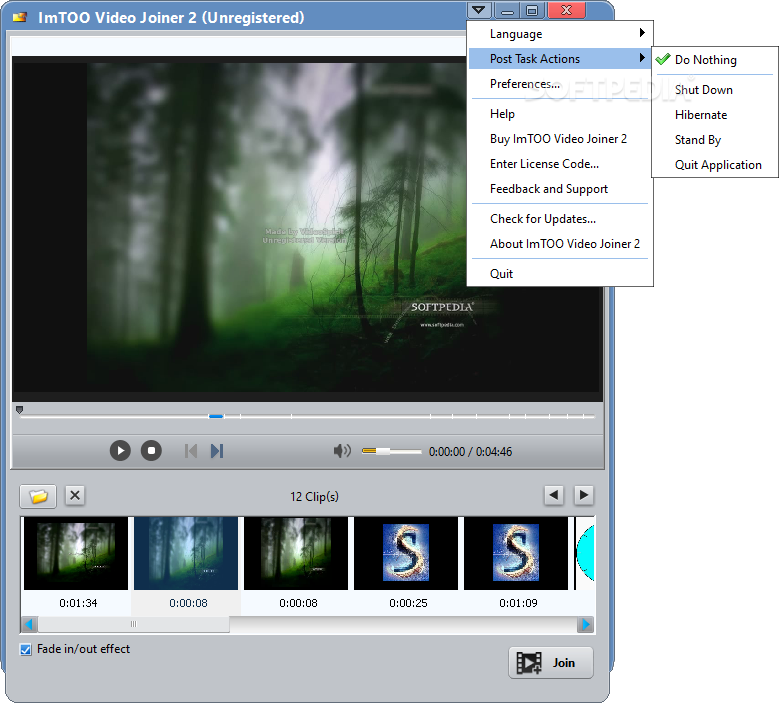Select the 0:00:25 clip thumbnail

point(406,553)
